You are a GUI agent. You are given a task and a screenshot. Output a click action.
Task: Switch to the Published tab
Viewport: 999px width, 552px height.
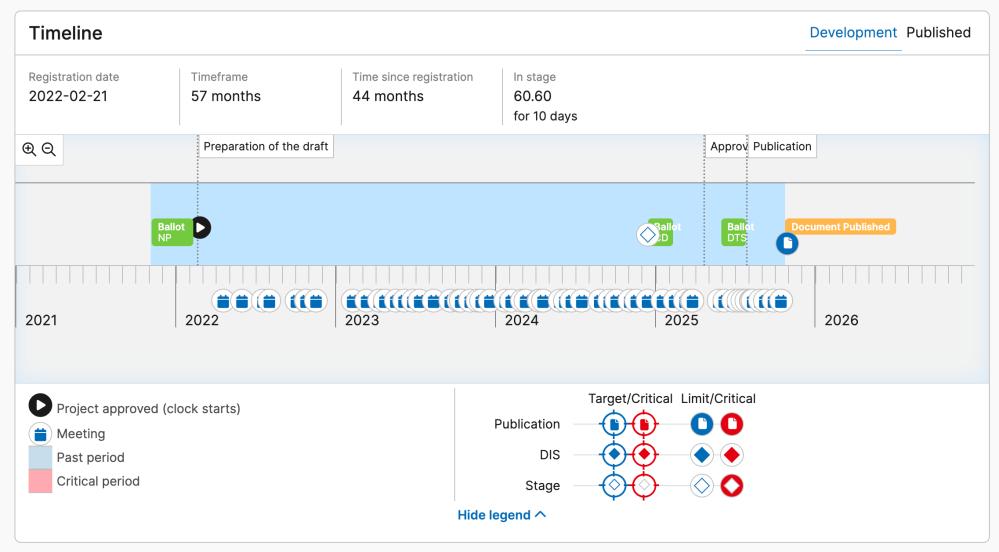click(x=938, y=33)
